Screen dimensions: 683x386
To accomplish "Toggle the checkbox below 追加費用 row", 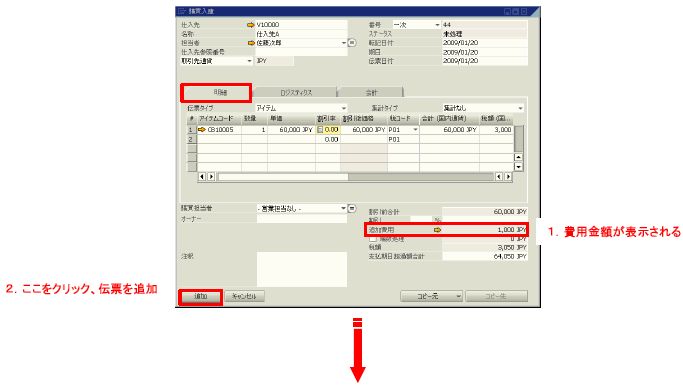I will pos(372,239).
